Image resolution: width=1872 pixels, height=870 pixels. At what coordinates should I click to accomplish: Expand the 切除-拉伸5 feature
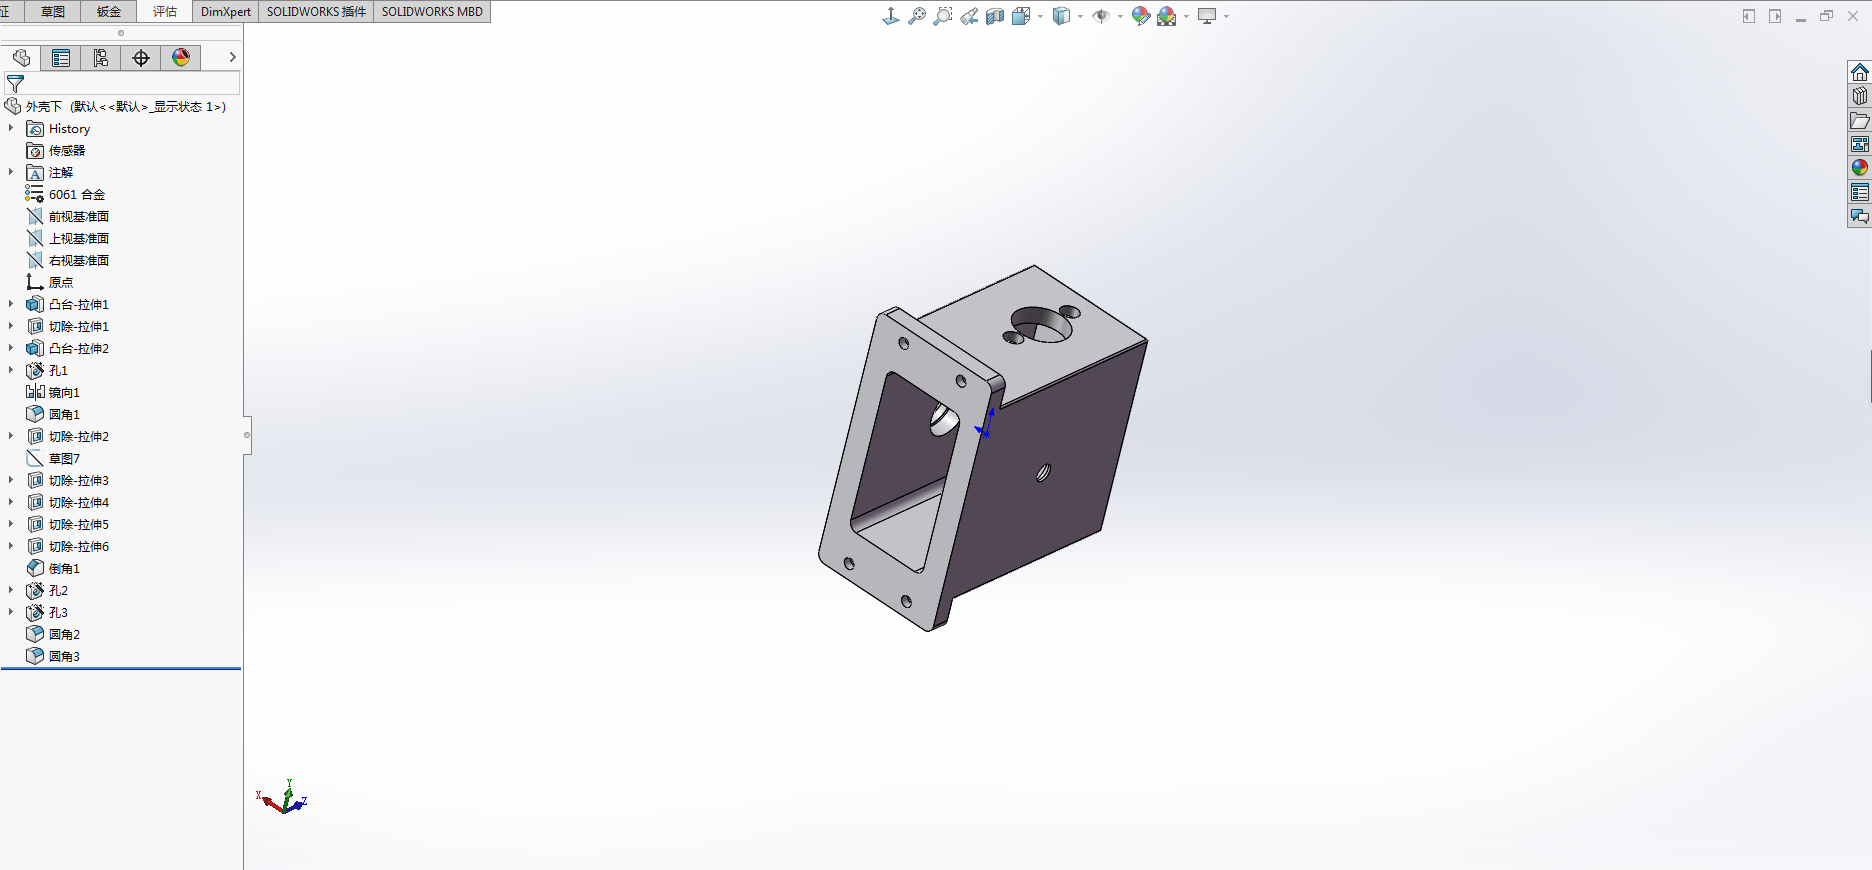pyautogui.click(x=11, y=524)
